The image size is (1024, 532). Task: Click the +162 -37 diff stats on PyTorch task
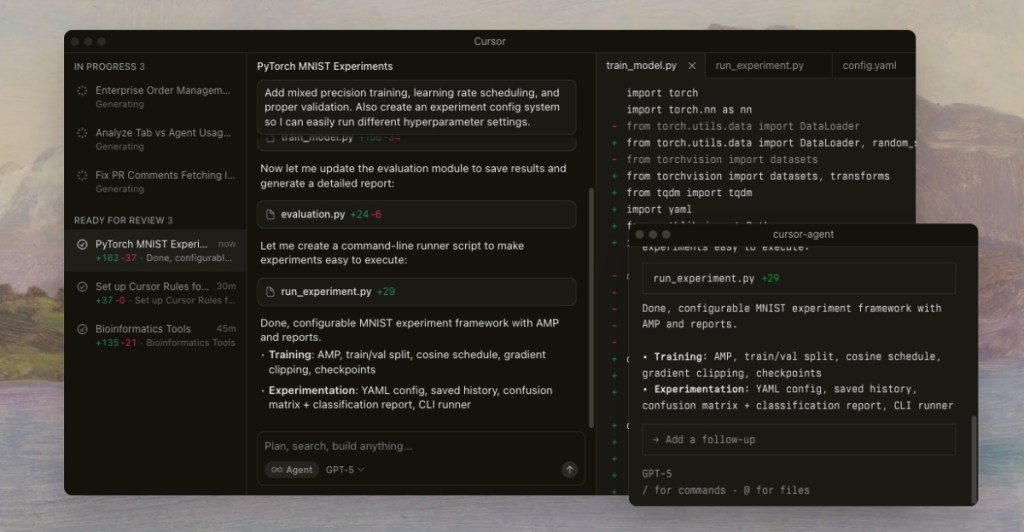[x=116, y=258]
